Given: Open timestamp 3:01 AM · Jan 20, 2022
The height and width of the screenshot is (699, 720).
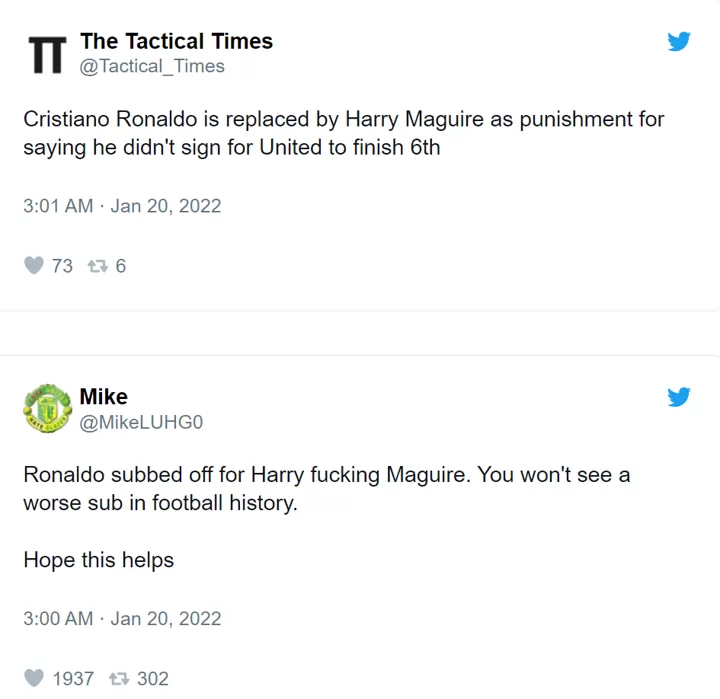Looking at the screenshot, I should (122, 206).
